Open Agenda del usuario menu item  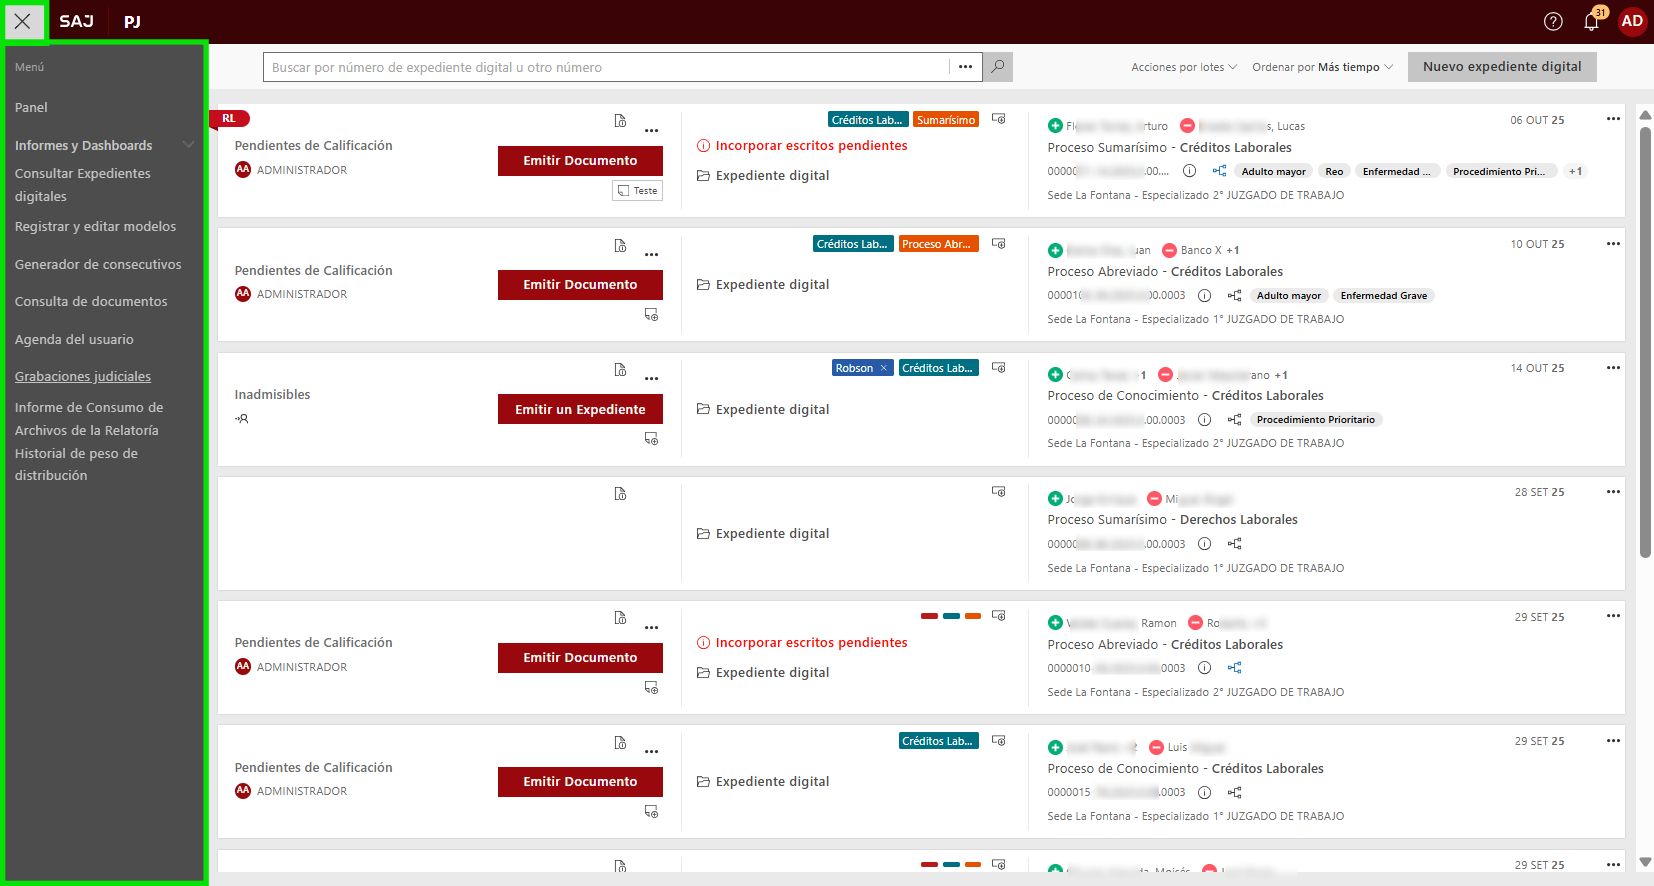(x=74, y=339)
